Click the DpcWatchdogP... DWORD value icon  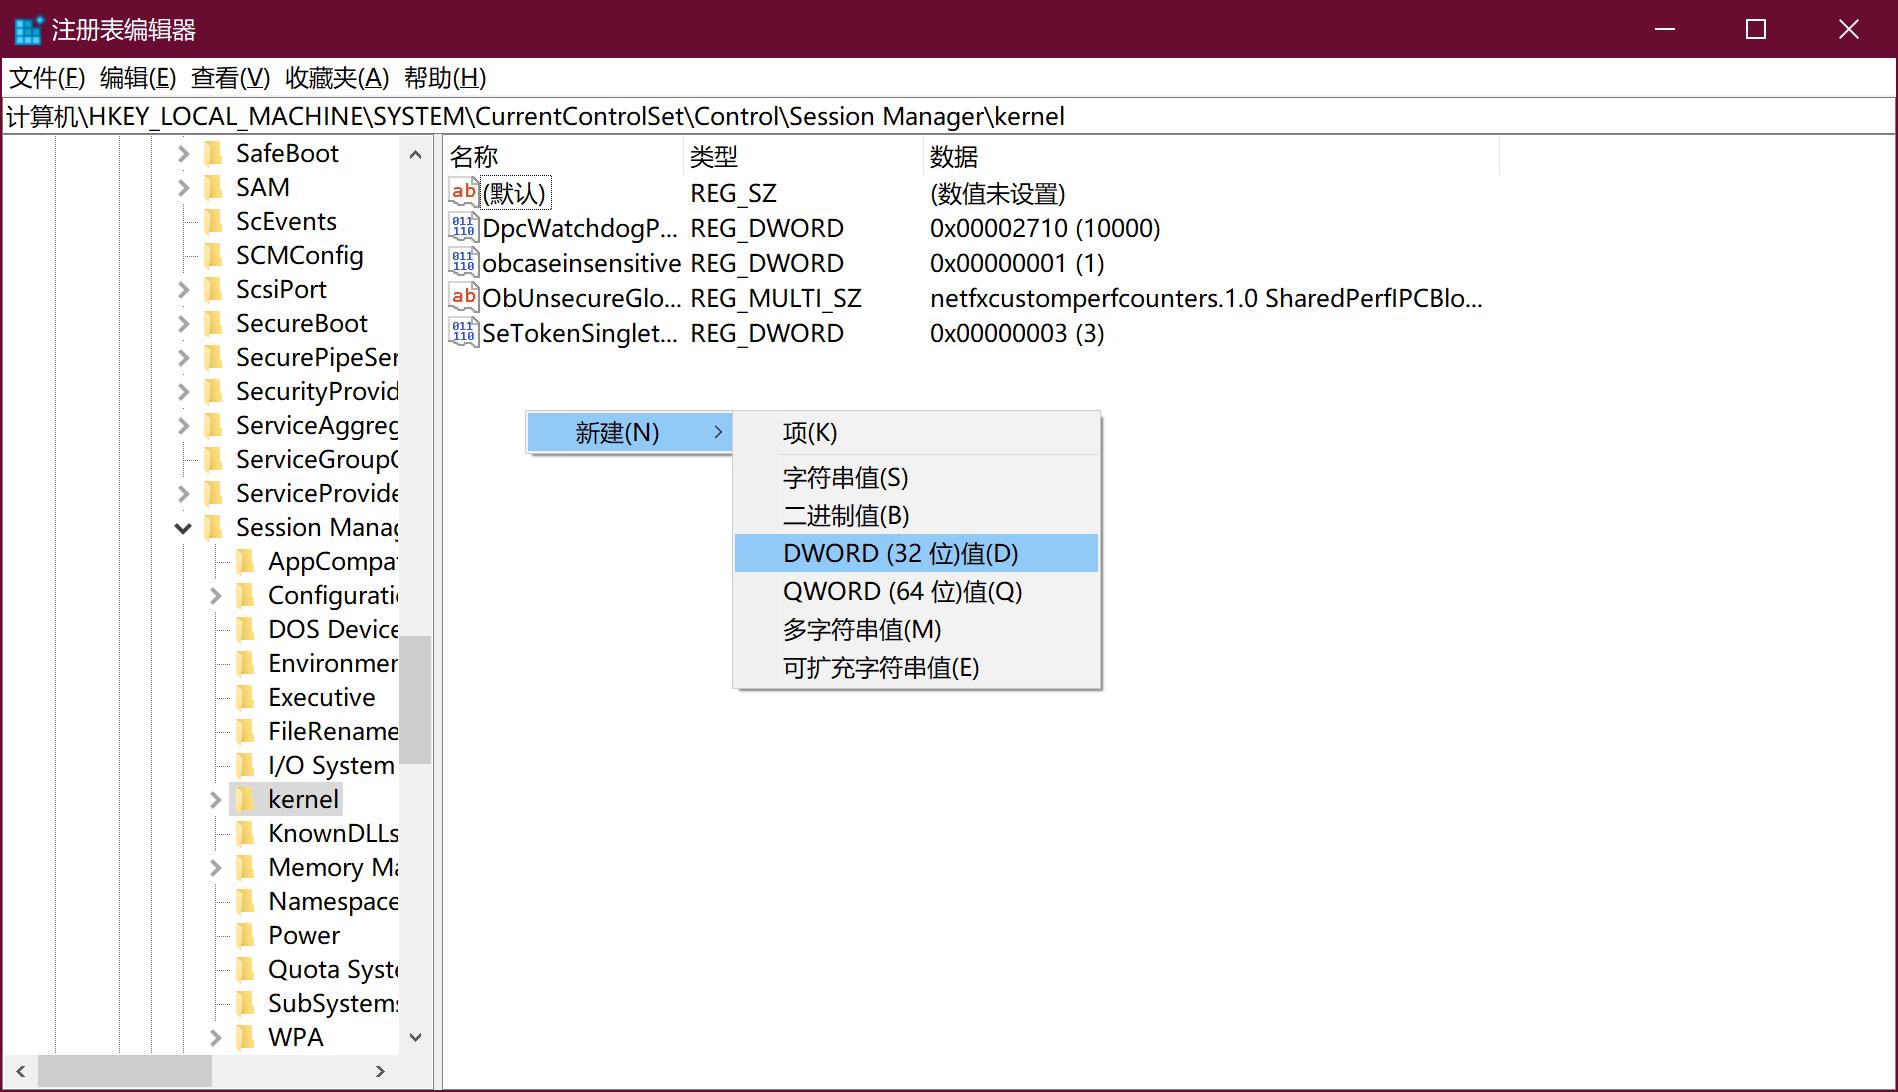coord(463,228)
